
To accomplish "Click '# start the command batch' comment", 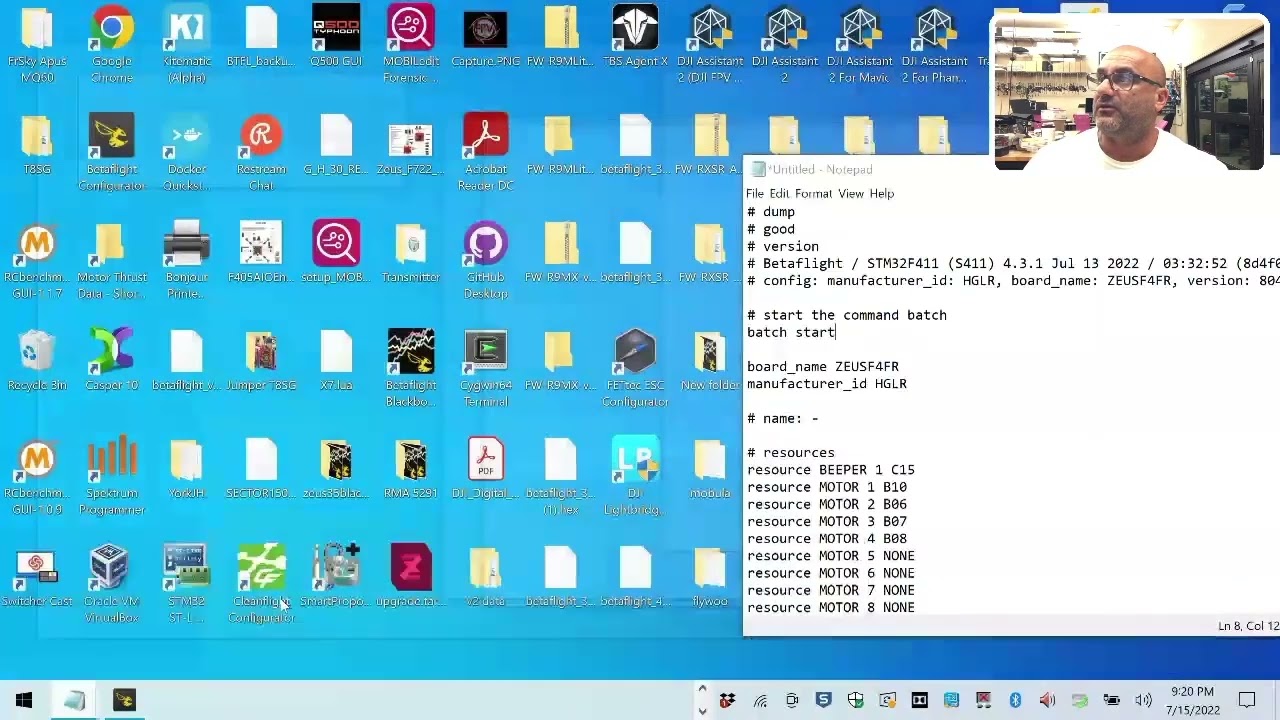I will [x=847, y=315].
